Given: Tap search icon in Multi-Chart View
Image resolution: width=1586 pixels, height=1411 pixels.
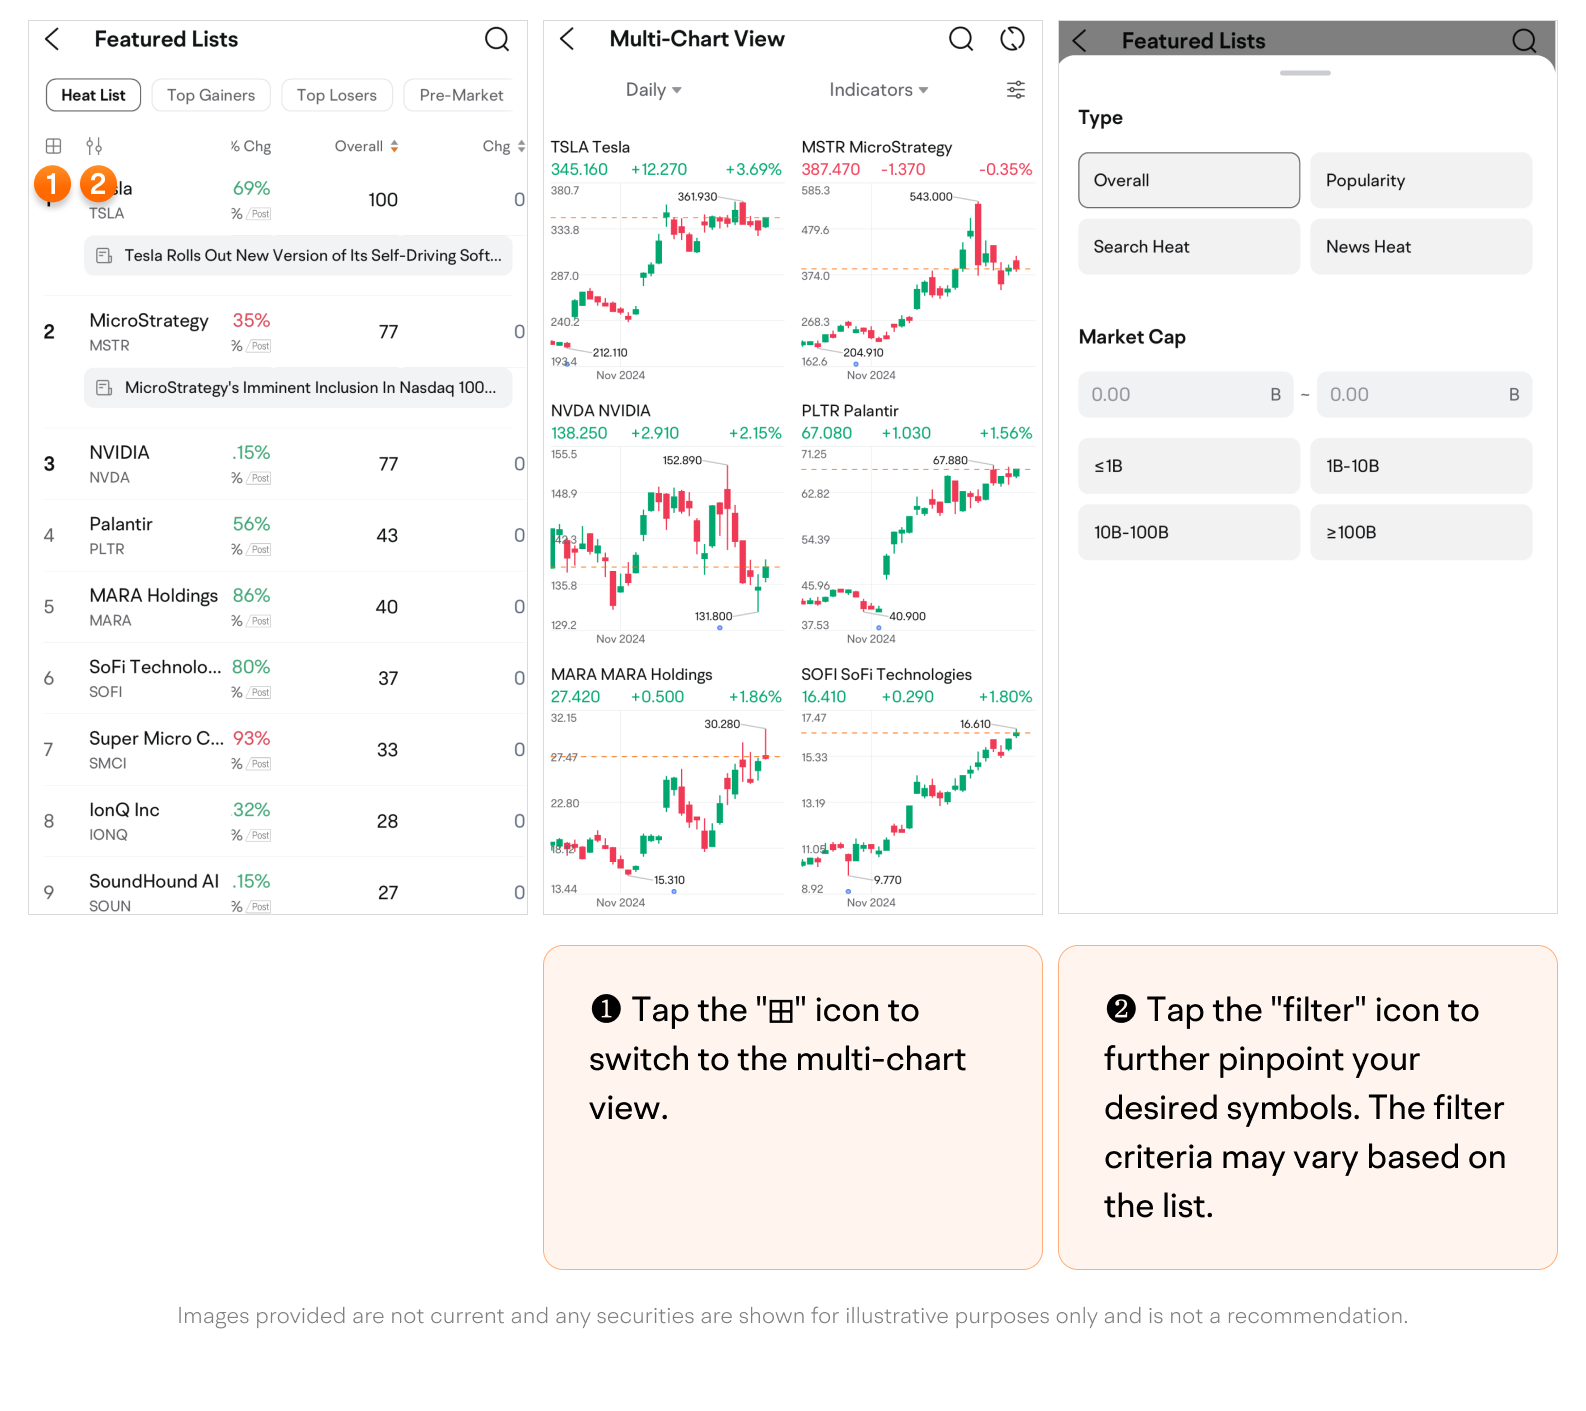Looking at the screenshot, I should 960,39.
